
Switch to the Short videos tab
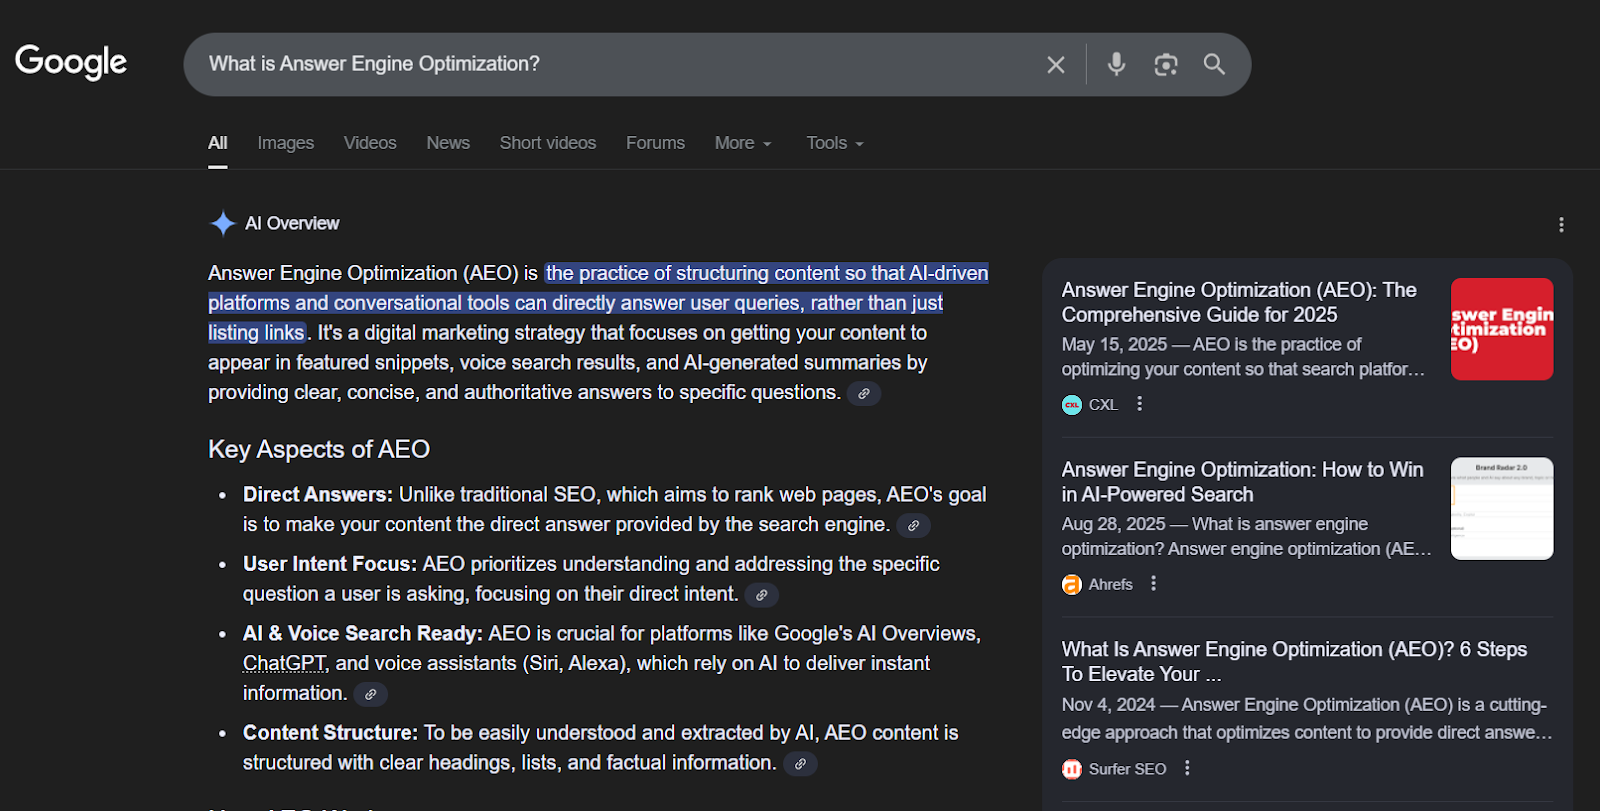tap(547, 143)
